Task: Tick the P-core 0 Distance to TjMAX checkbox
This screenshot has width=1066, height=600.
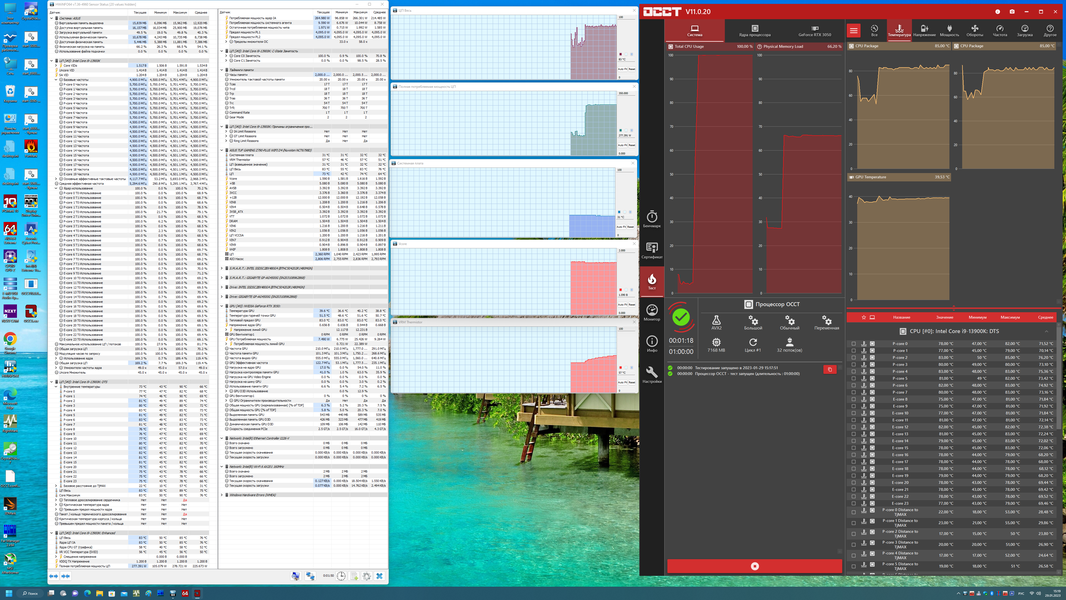Action: (x=854, y=512)
